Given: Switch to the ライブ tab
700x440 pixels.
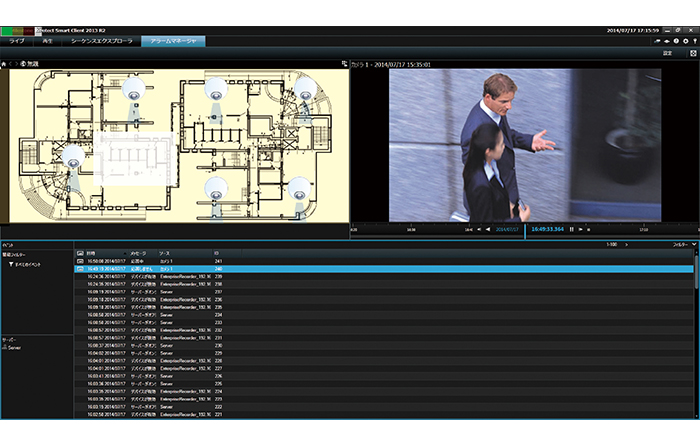Looking at the screenshot, I should click(17, 42).
